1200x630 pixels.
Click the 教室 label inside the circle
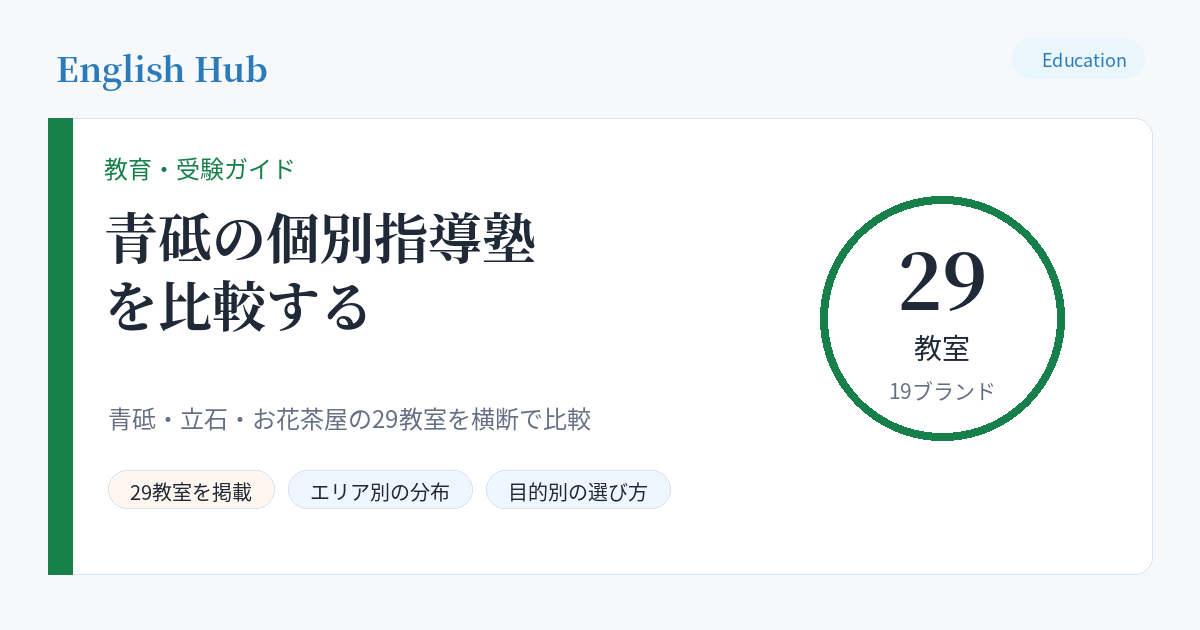pos(942,348)
